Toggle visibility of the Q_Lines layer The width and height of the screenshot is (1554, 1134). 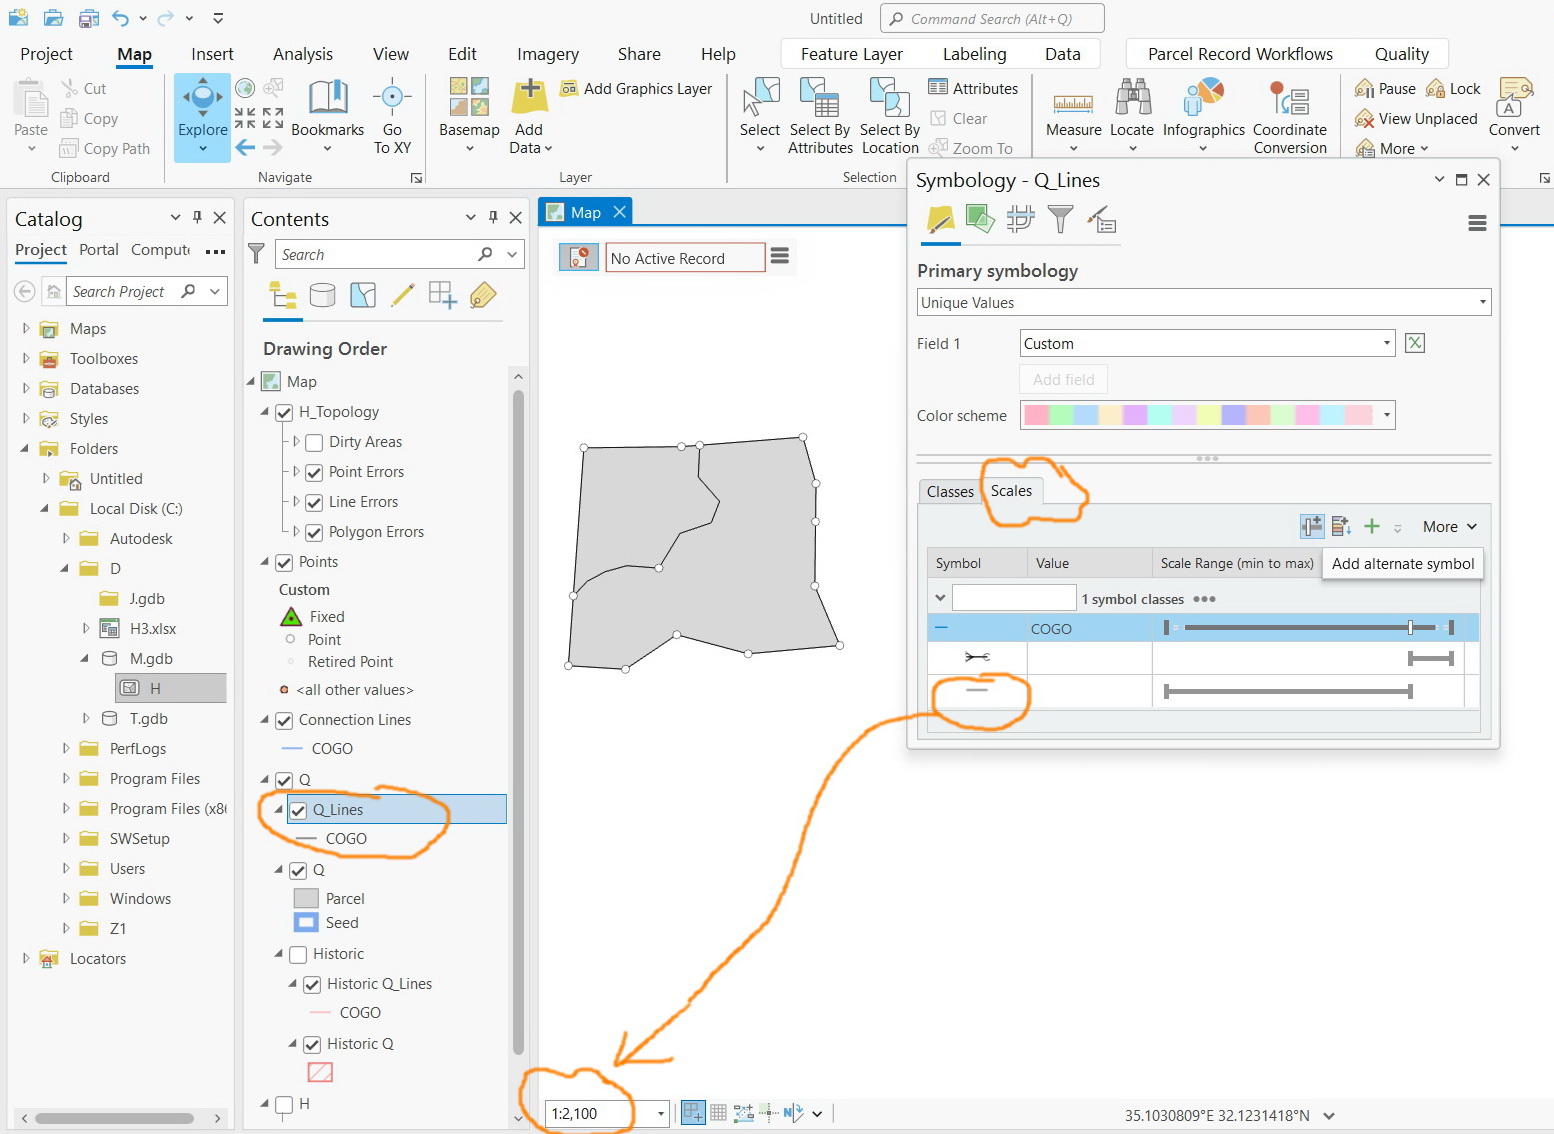click(299, 810)
